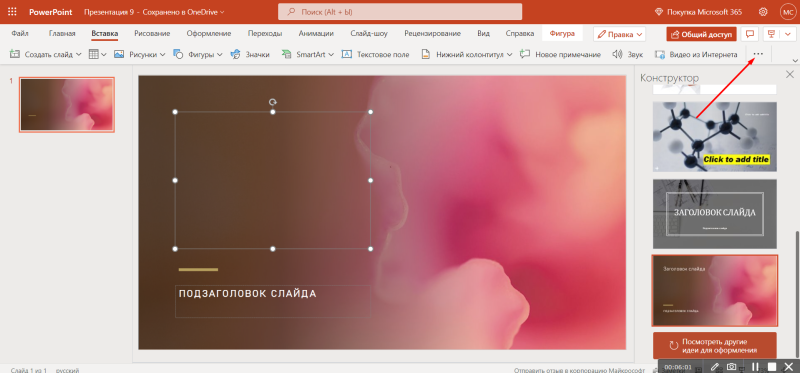Image resolution: width=800 pixels, height=373 pixels.
Task: Insert audio via the Звук button
Action: pyautogui.click(x=628, y=54)
